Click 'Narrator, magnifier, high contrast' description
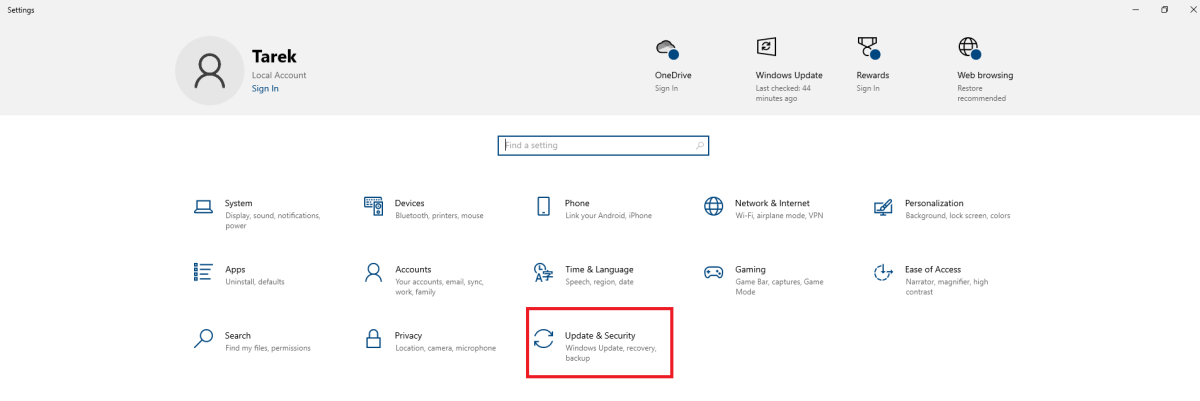1200x401 pixels. pyautogui.click(x=946, y=287)
